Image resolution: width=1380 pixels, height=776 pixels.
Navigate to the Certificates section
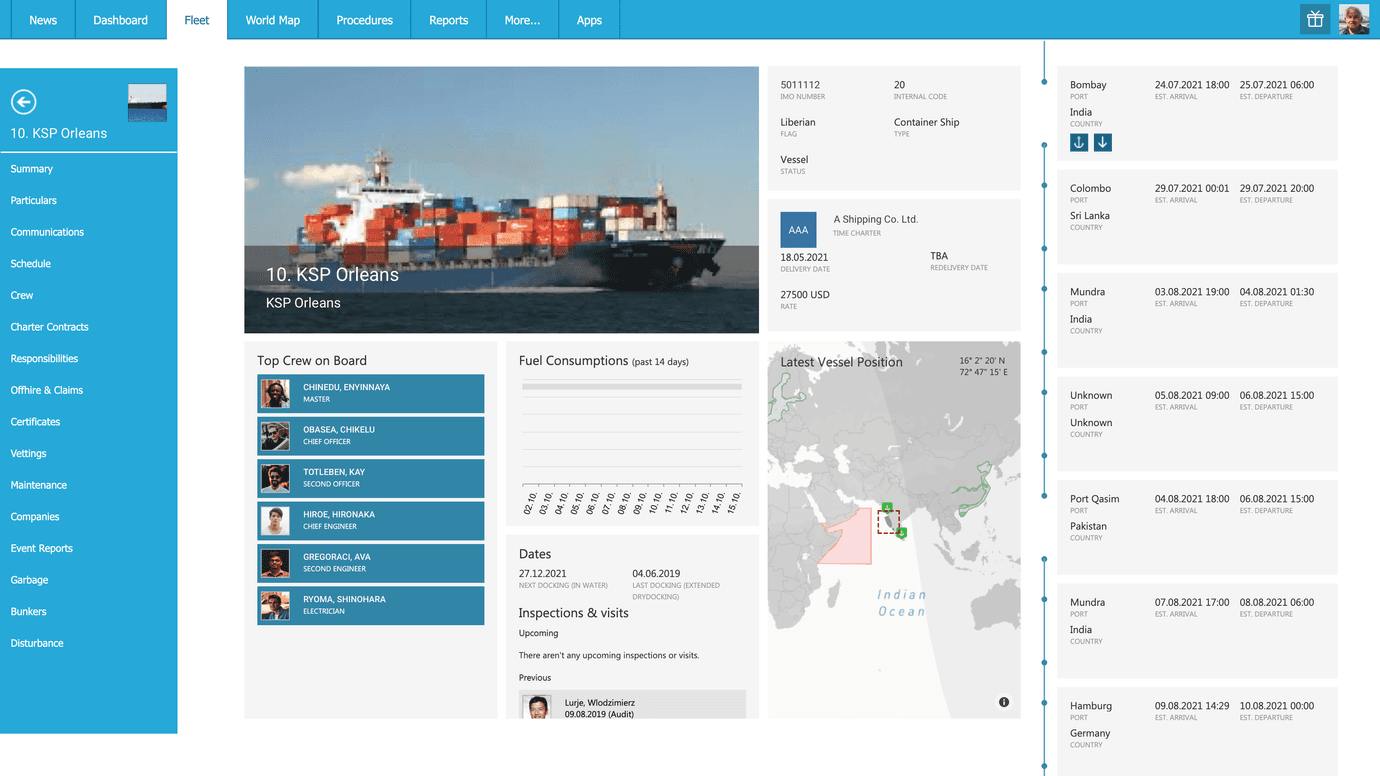coord(37,421)
